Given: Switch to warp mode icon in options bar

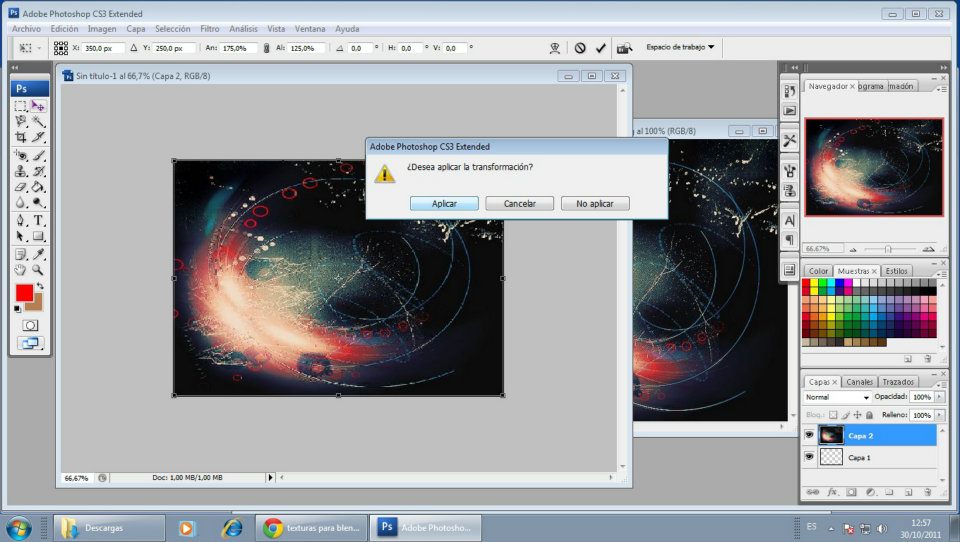Looking at the screenshot, I should 555,48.
